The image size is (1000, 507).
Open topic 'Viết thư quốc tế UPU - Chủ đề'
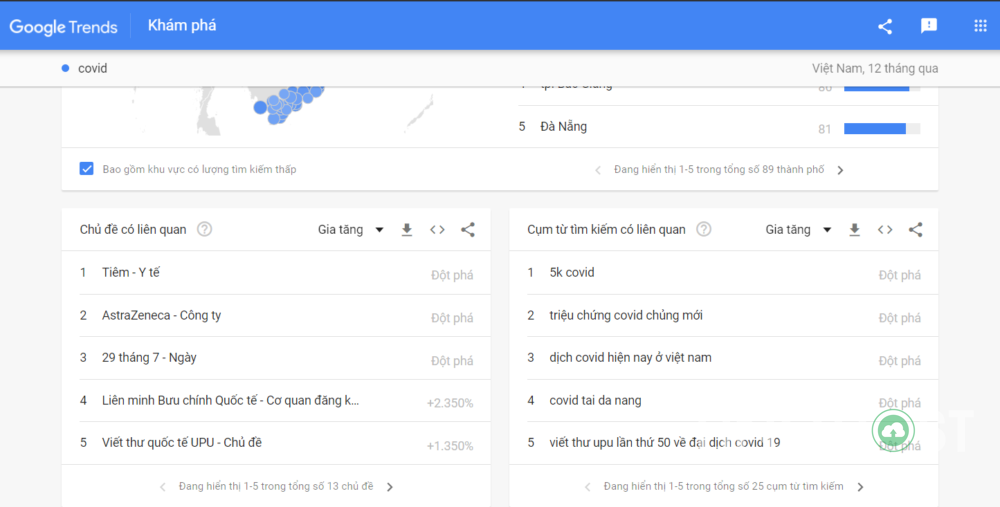182,443
